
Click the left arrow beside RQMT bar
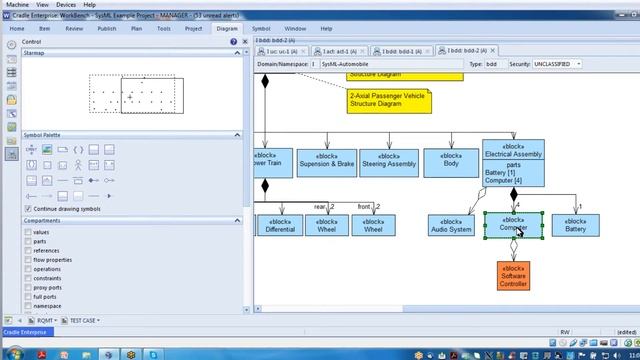20,321
